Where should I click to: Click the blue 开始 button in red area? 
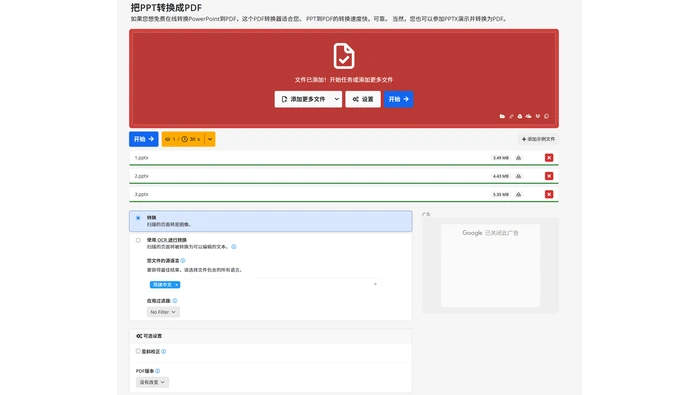(399, 99)
